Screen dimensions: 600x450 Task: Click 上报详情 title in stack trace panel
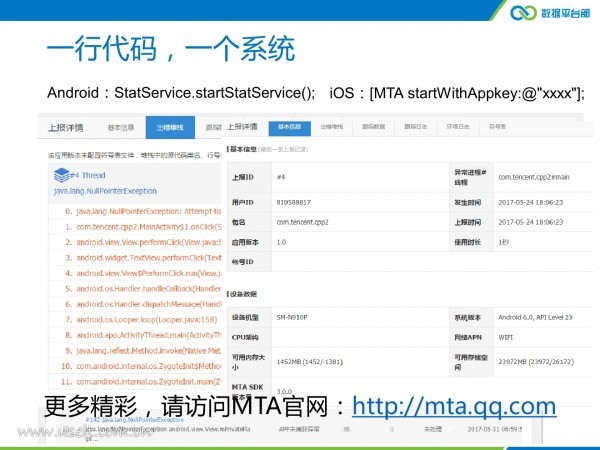click(65, 127)
